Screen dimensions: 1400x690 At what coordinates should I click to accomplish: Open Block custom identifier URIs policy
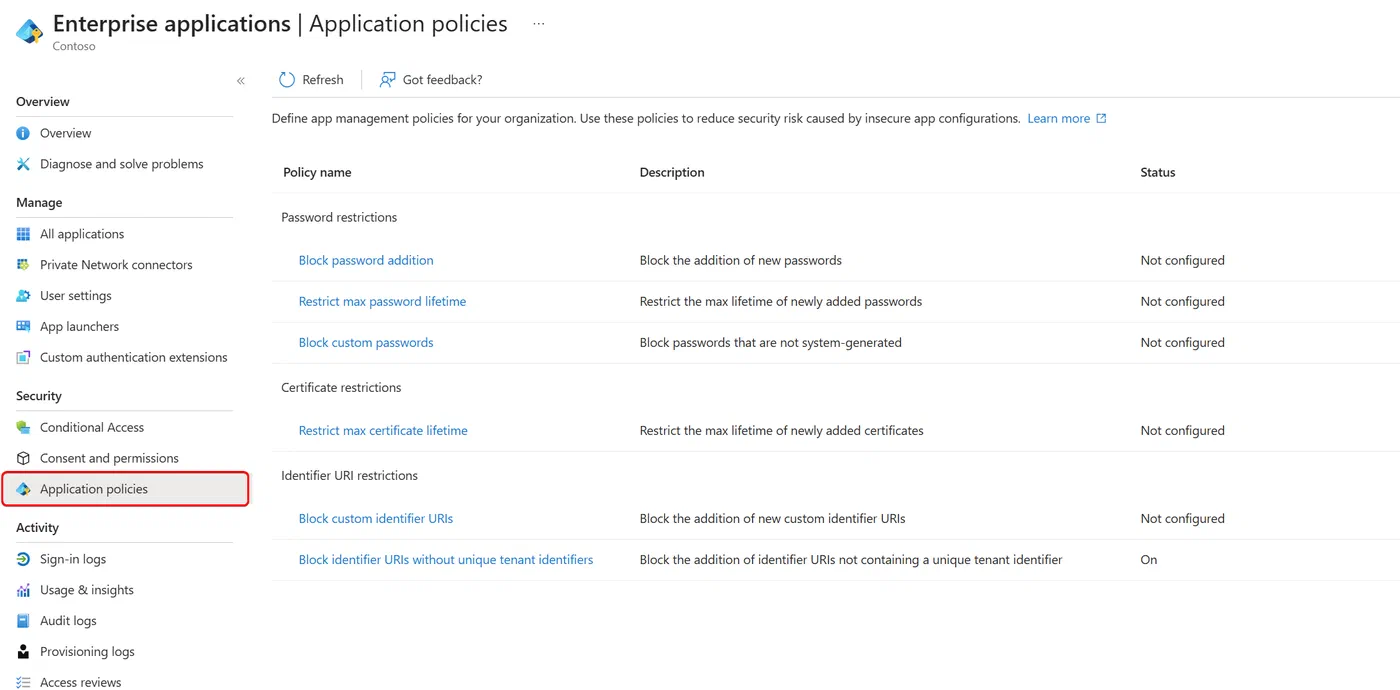coord(376,518)
